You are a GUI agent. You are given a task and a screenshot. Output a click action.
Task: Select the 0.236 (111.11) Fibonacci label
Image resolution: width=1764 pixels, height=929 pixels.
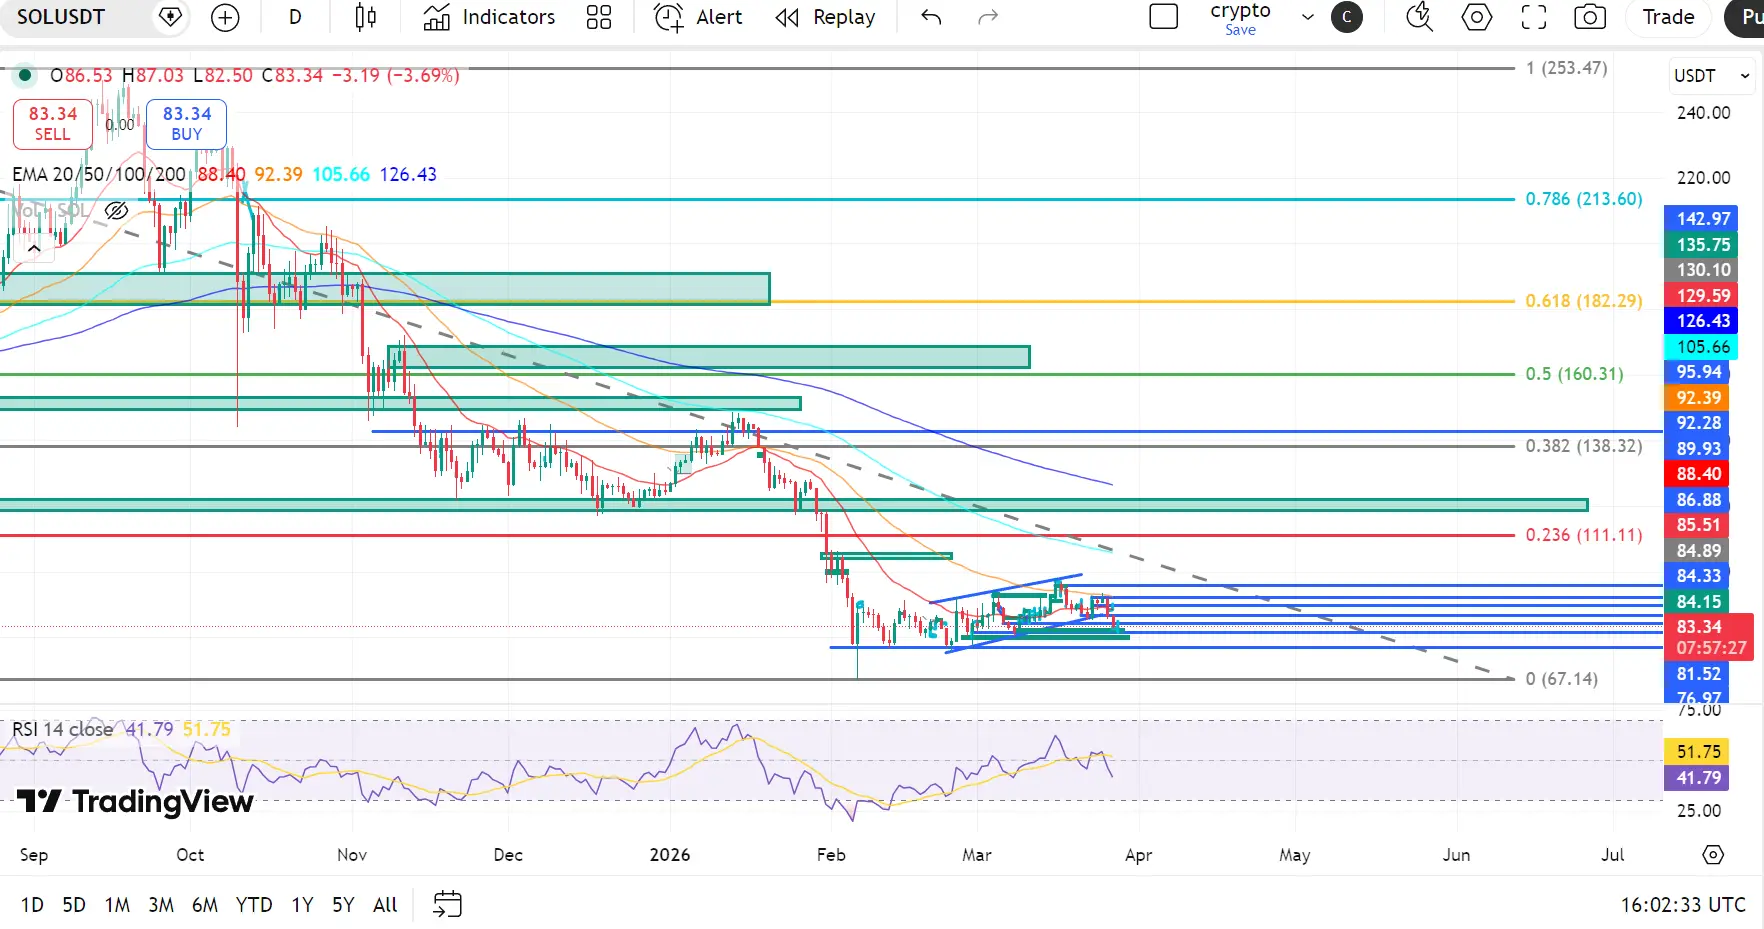click(1584, 535)
